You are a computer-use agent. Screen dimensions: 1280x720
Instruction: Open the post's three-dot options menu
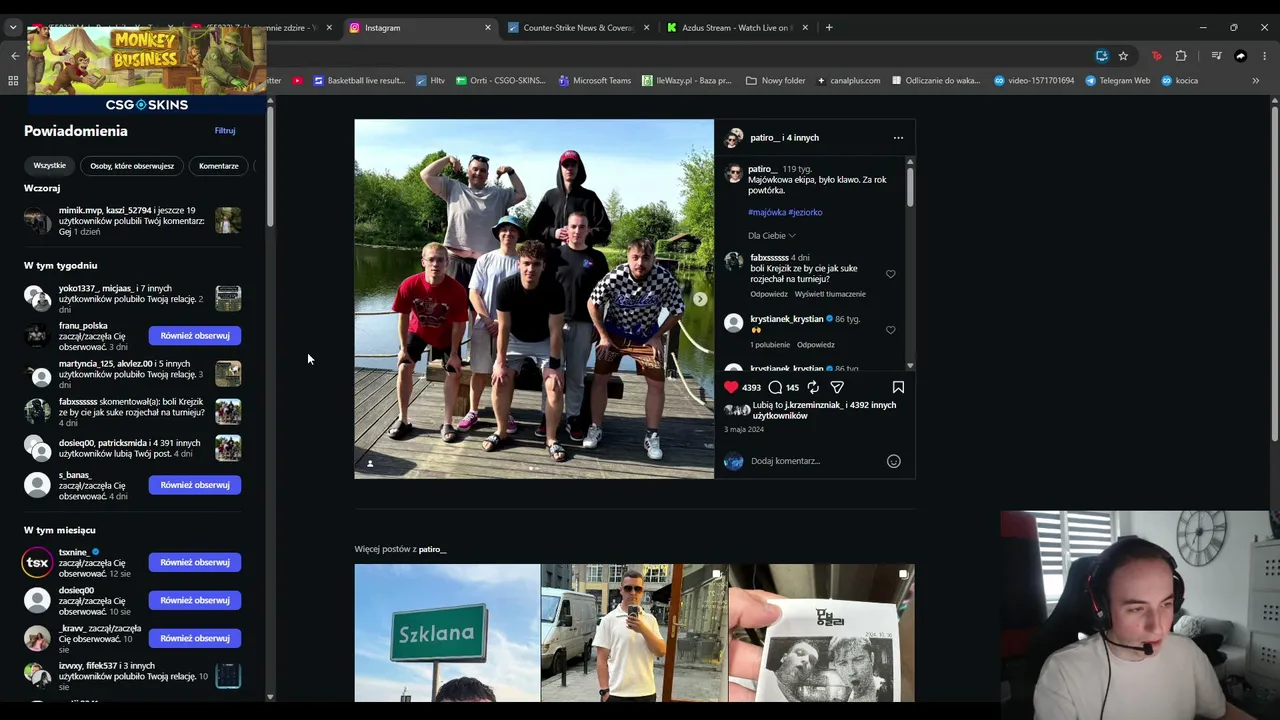pos(898,138)
